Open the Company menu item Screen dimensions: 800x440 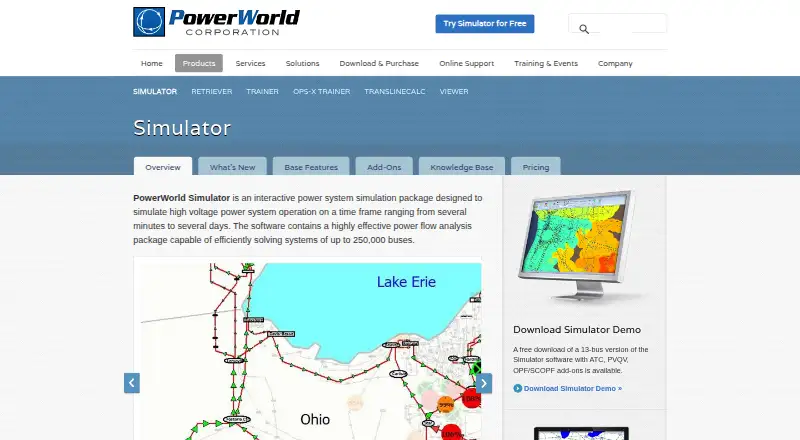click(615, 63)
